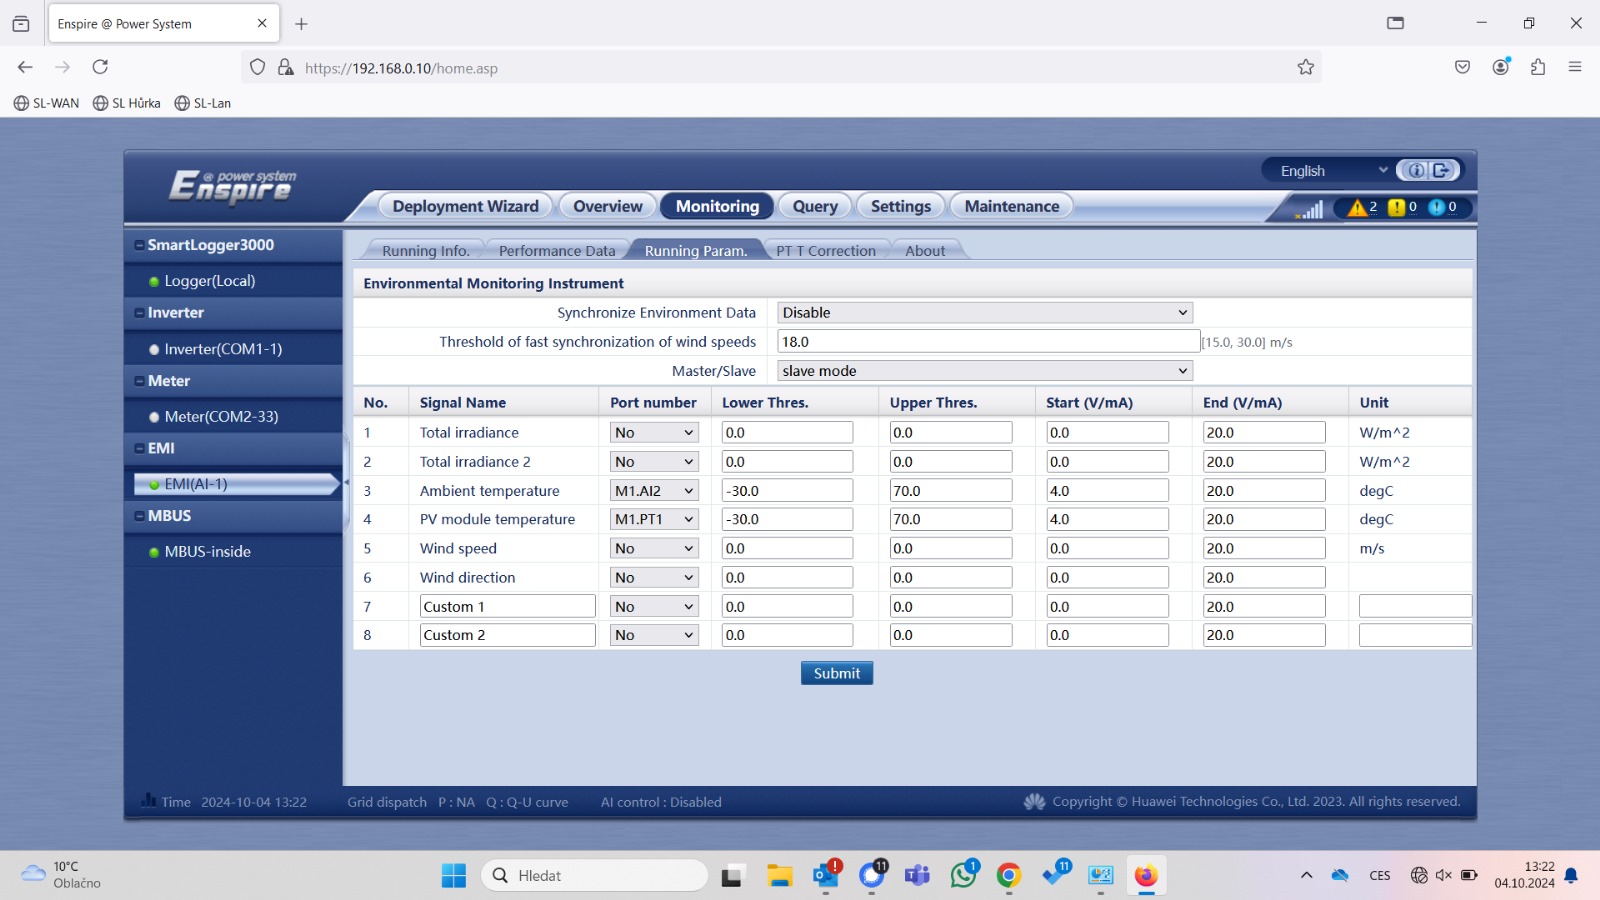
Task: Collapse the MBUS tree section
Action: (x=139, y=516)
